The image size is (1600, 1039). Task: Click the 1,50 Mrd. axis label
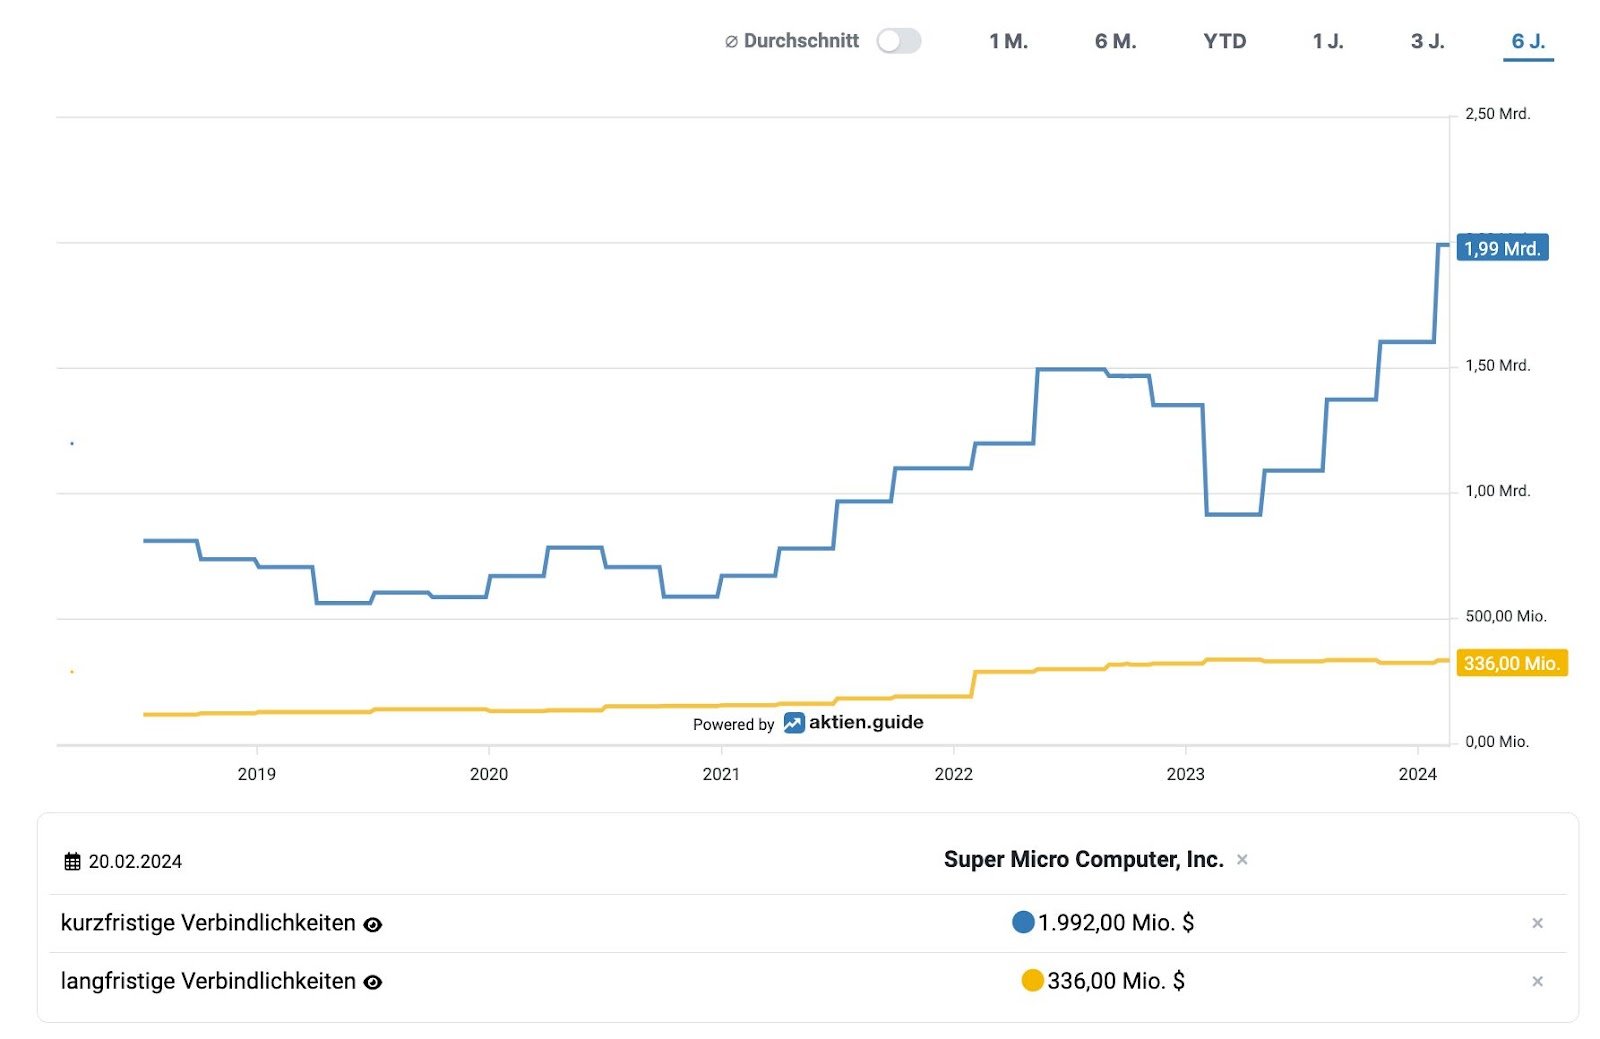coord(1497,366)
